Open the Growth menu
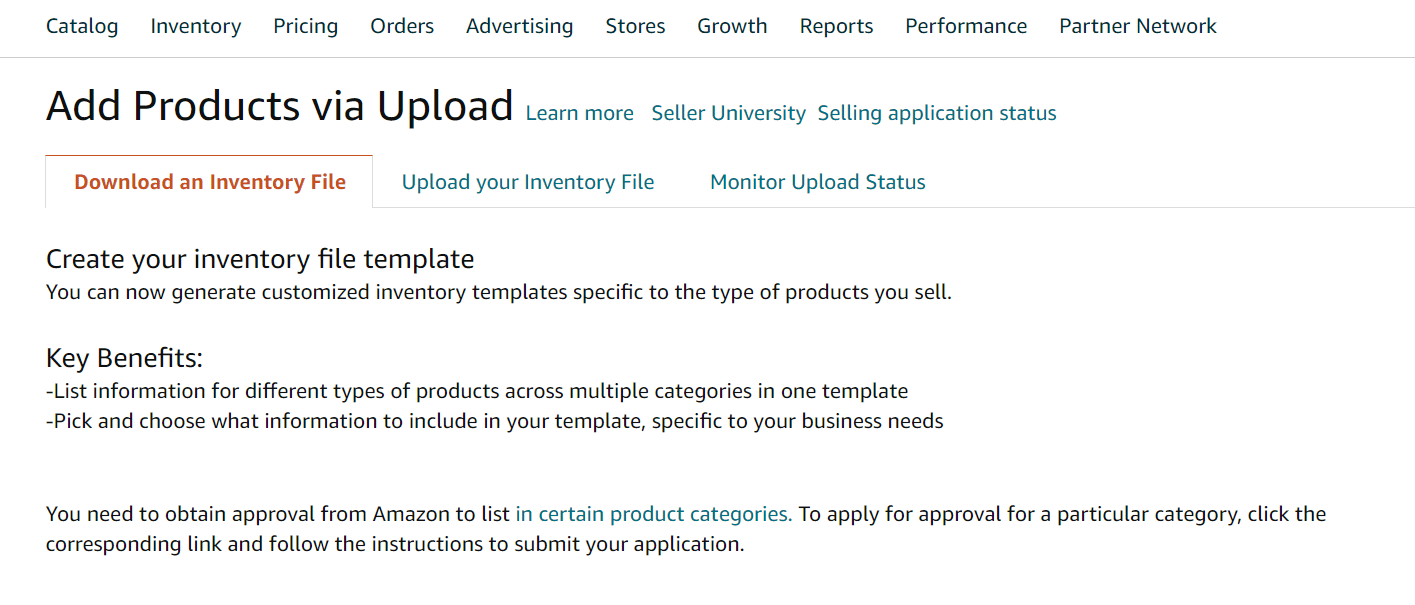1415x605 pixels. pyautogui.click(x=732, y=27)
